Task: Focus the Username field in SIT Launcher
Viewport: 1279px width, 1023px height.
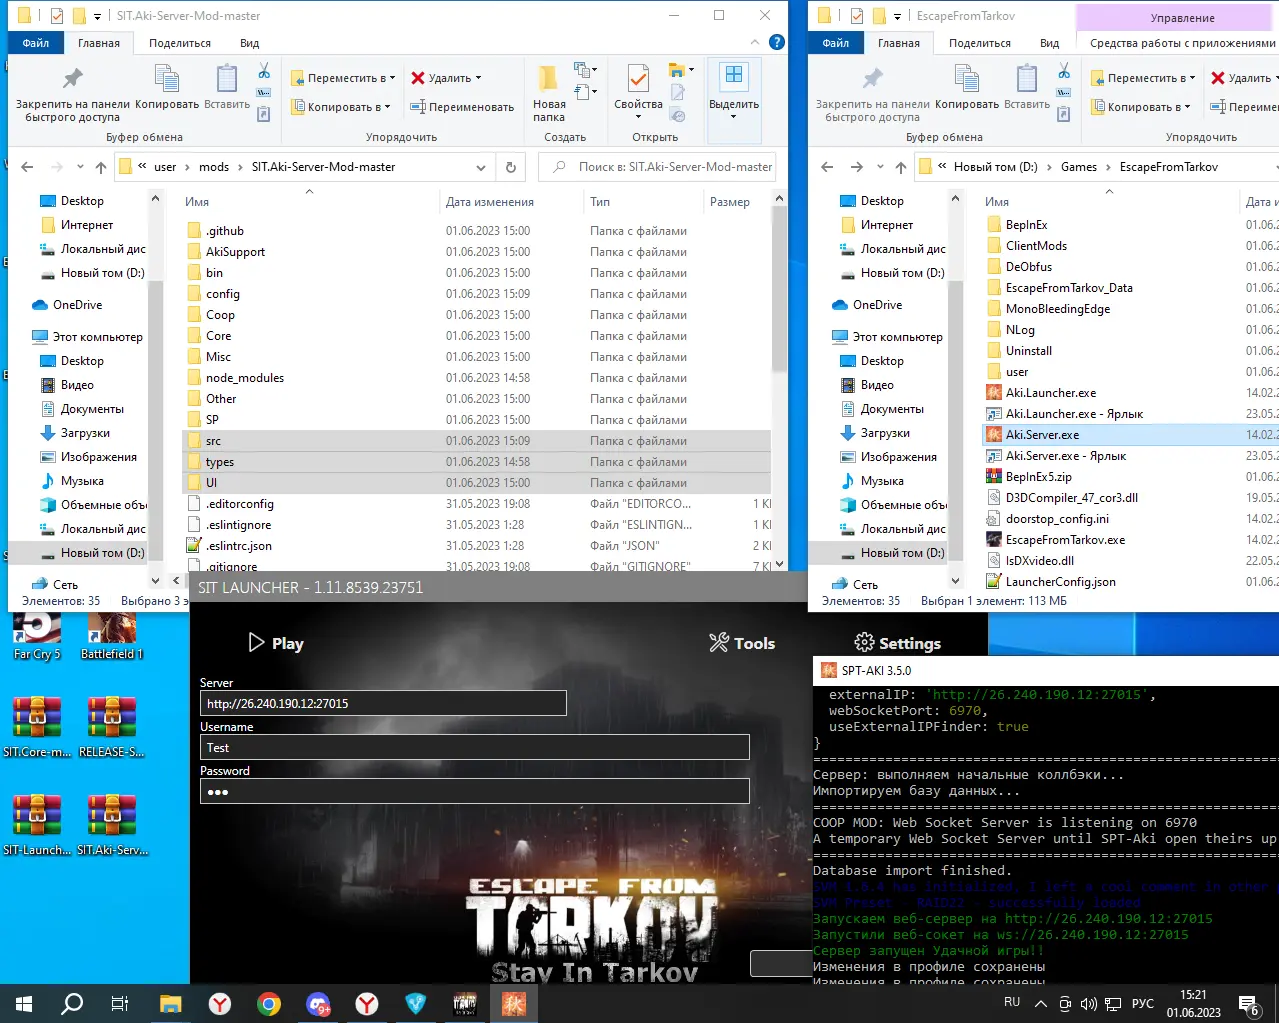Action: pos(475,747)
